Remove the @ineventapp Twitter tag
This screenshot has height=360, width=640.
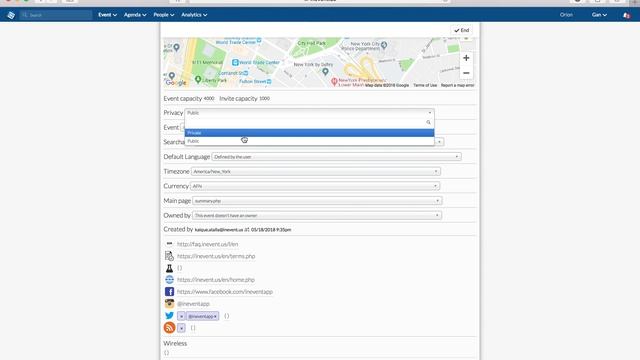(216, 316)
